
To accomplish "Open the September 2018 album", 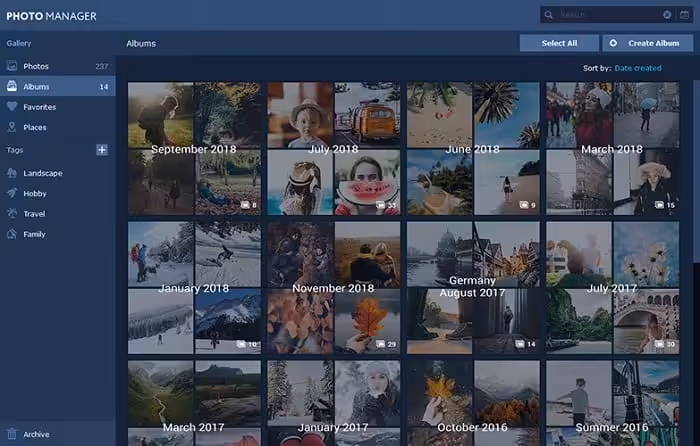I will tap(194, 149).
